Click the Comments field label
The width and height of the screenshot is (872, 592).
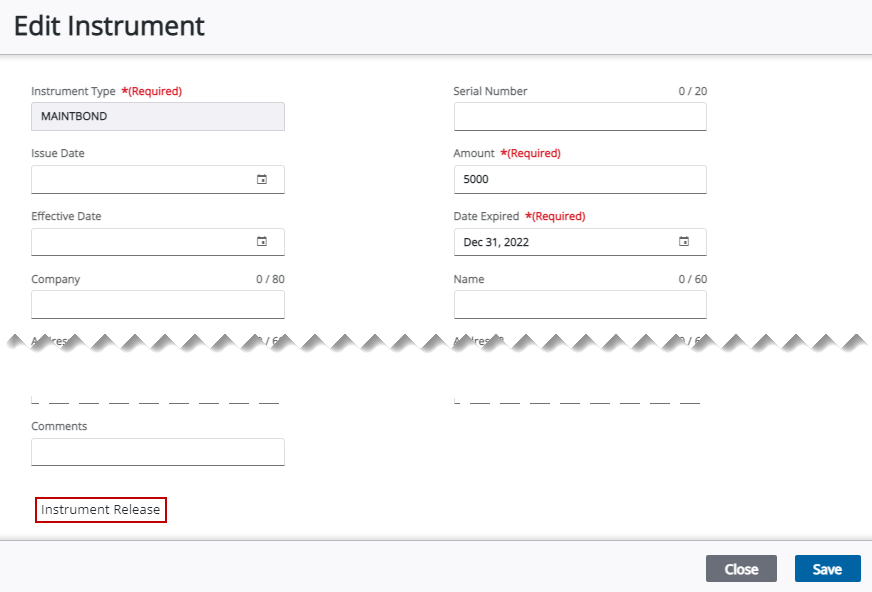[59, 426]
